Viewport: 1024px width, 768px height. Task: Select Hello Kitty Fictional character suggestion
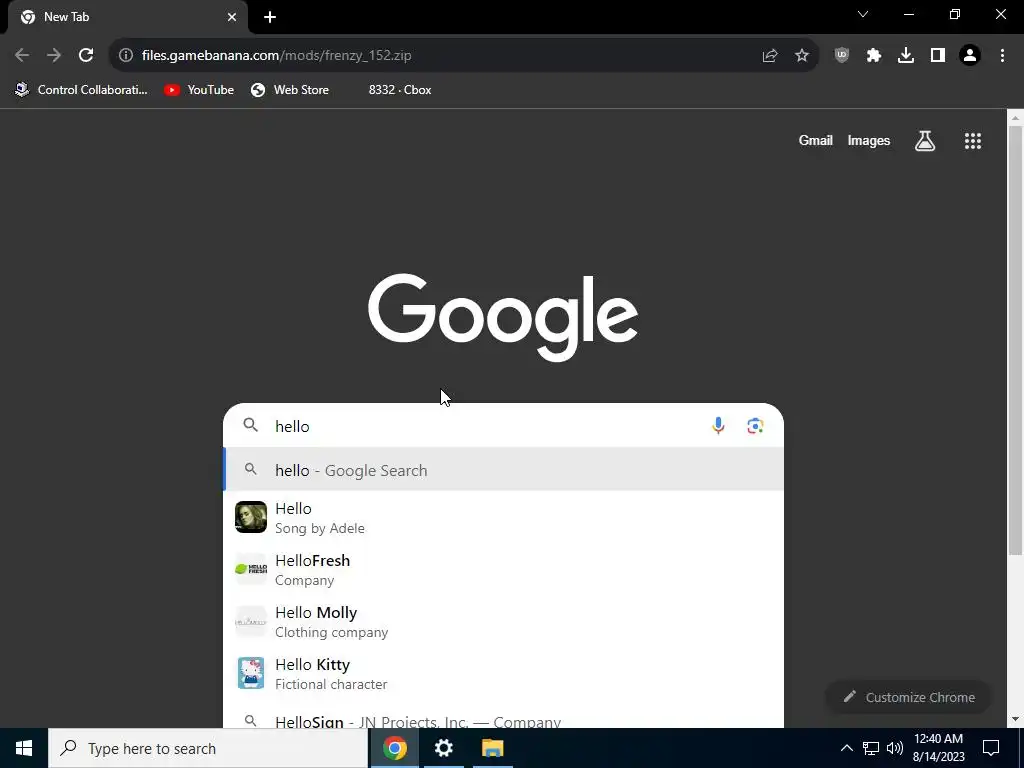click(x=504, y=674)
